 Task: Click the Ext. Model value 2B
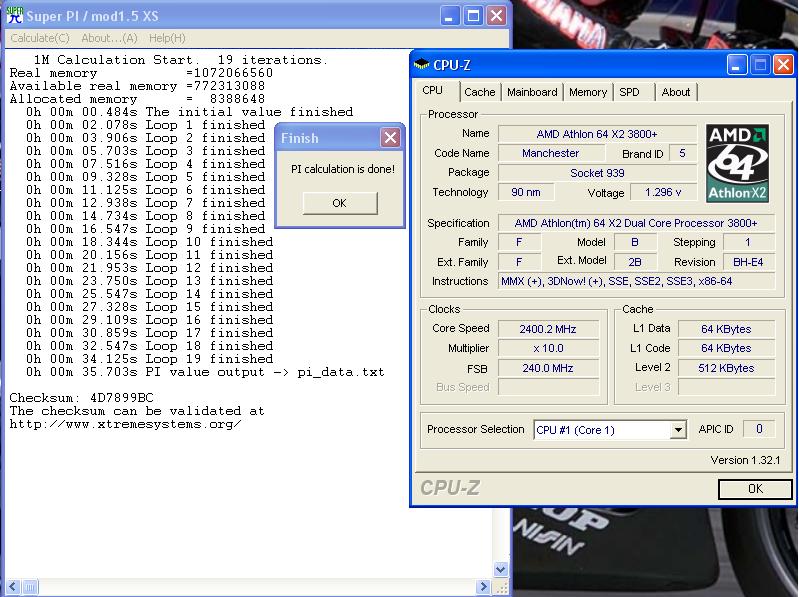635,262
